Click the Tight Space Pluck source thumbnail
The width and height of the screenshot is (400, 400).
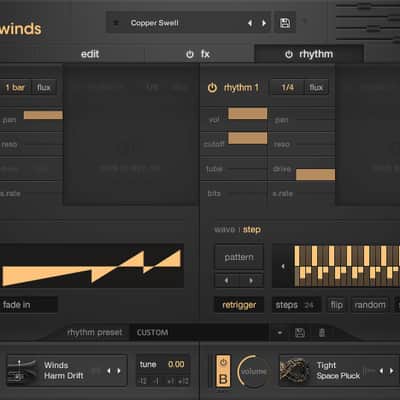click(x=294, y=371)
